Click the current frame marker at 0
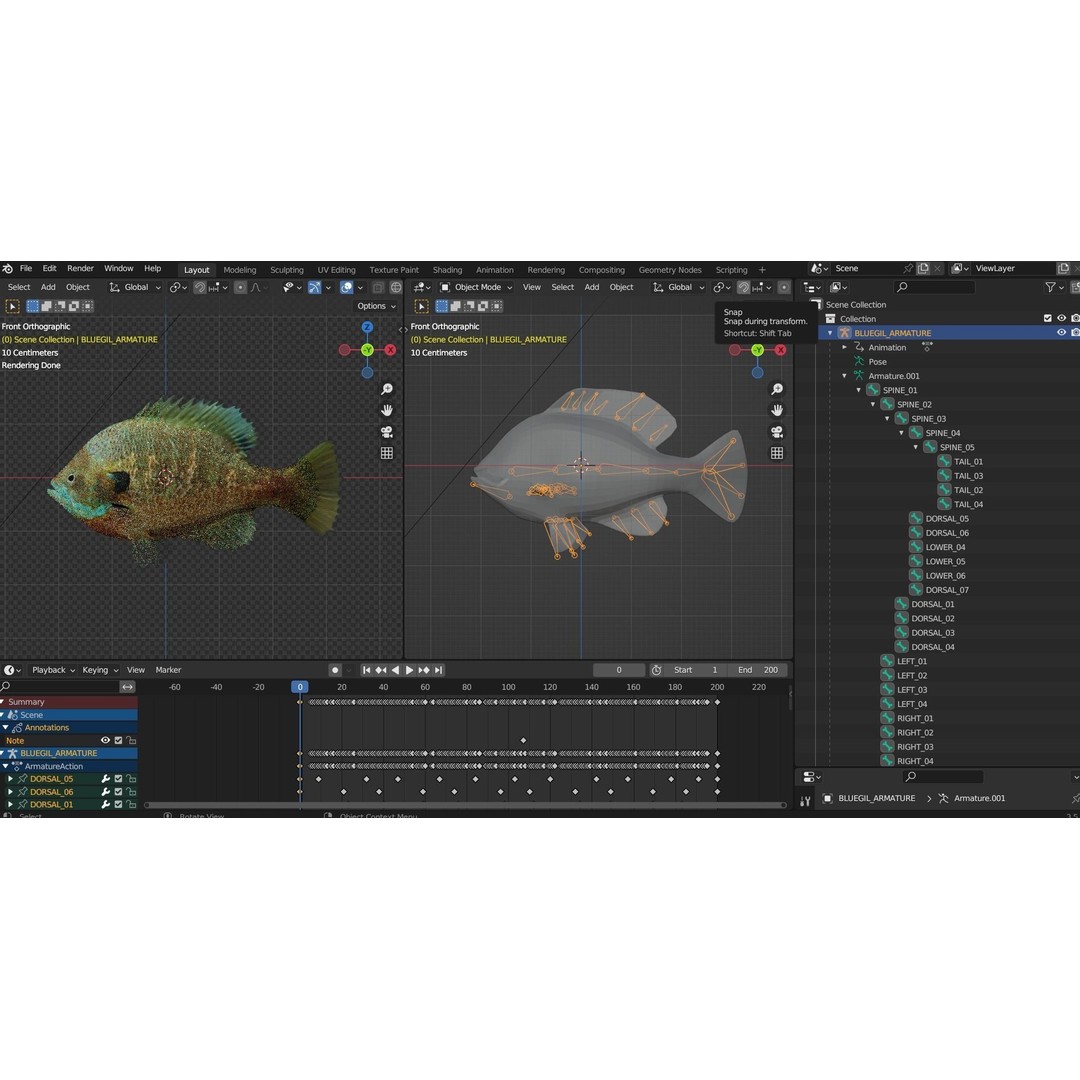 [300, 687]
